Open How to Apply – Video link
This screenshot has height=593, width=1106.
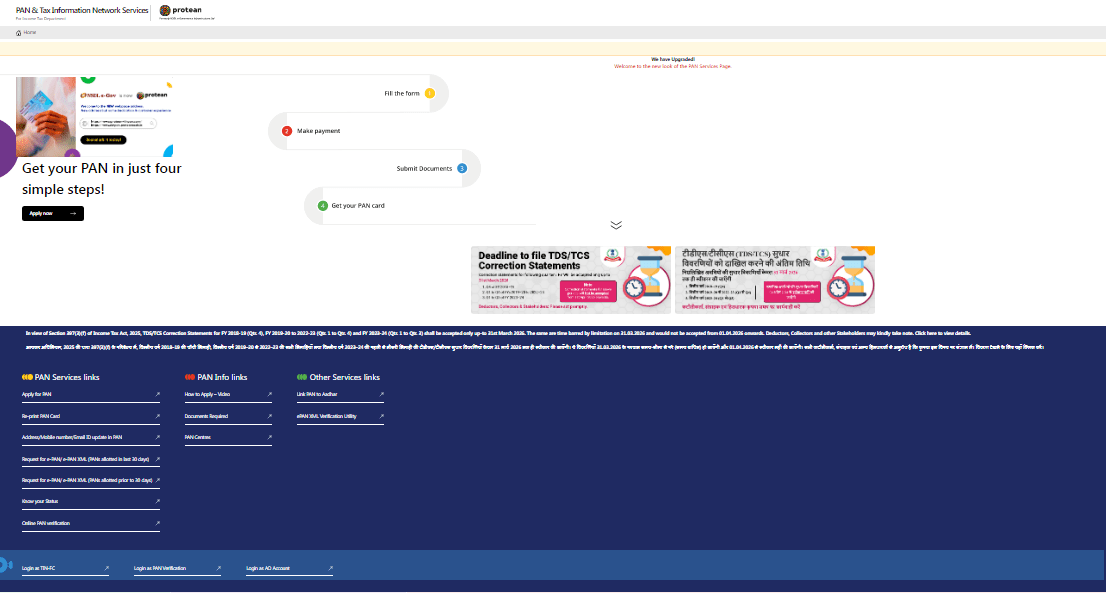coord(207,394)
